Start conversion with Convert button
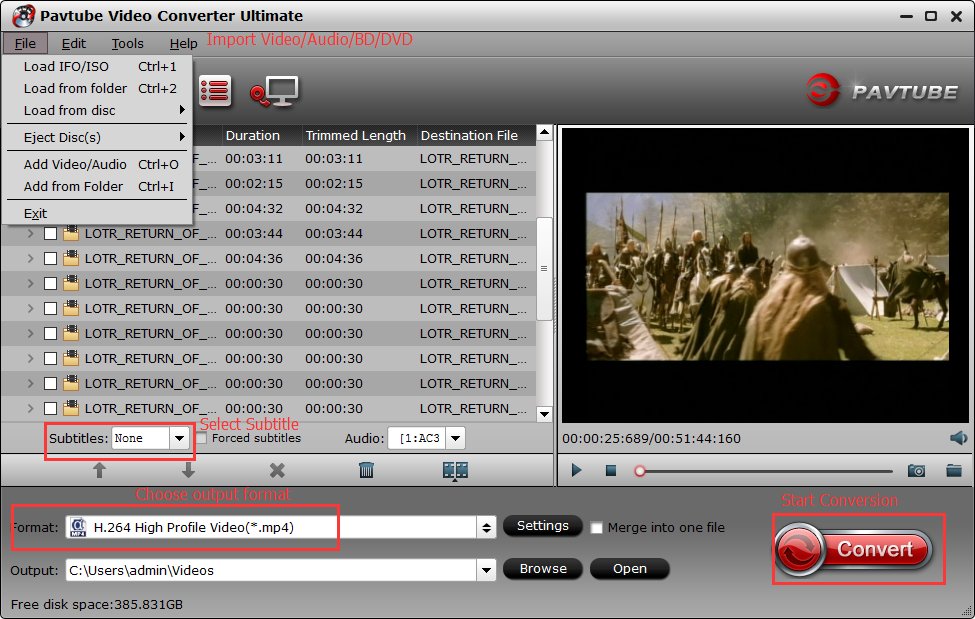 [854, 549]
